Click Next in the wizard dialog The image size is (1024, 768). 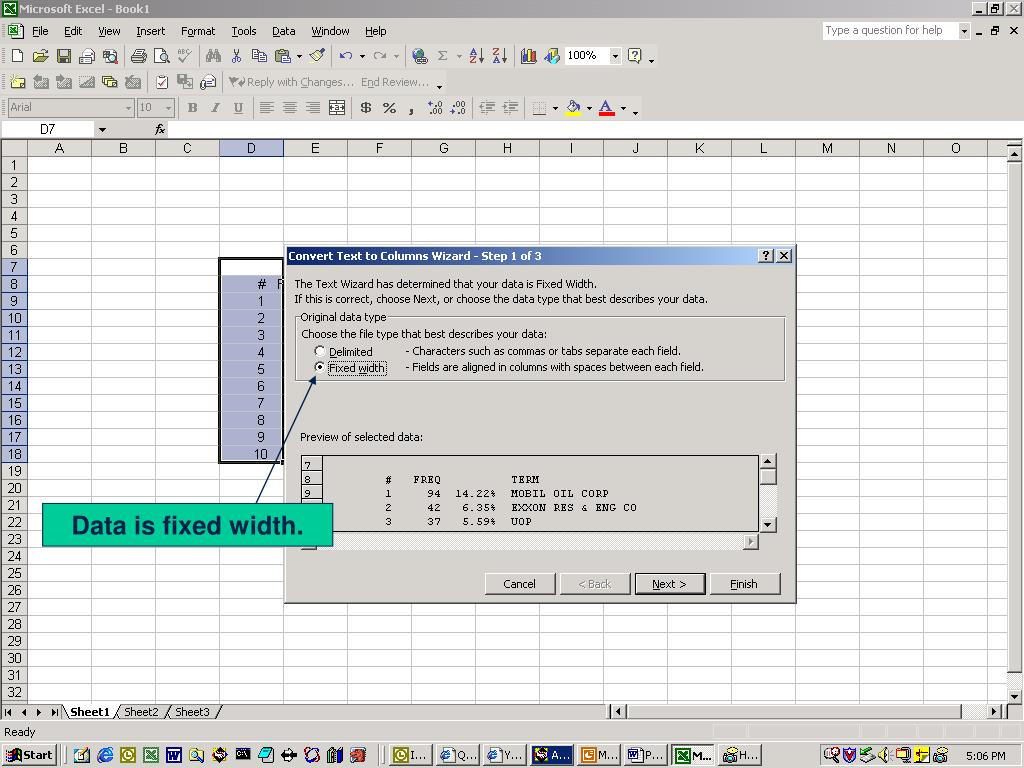click(669, 584)
